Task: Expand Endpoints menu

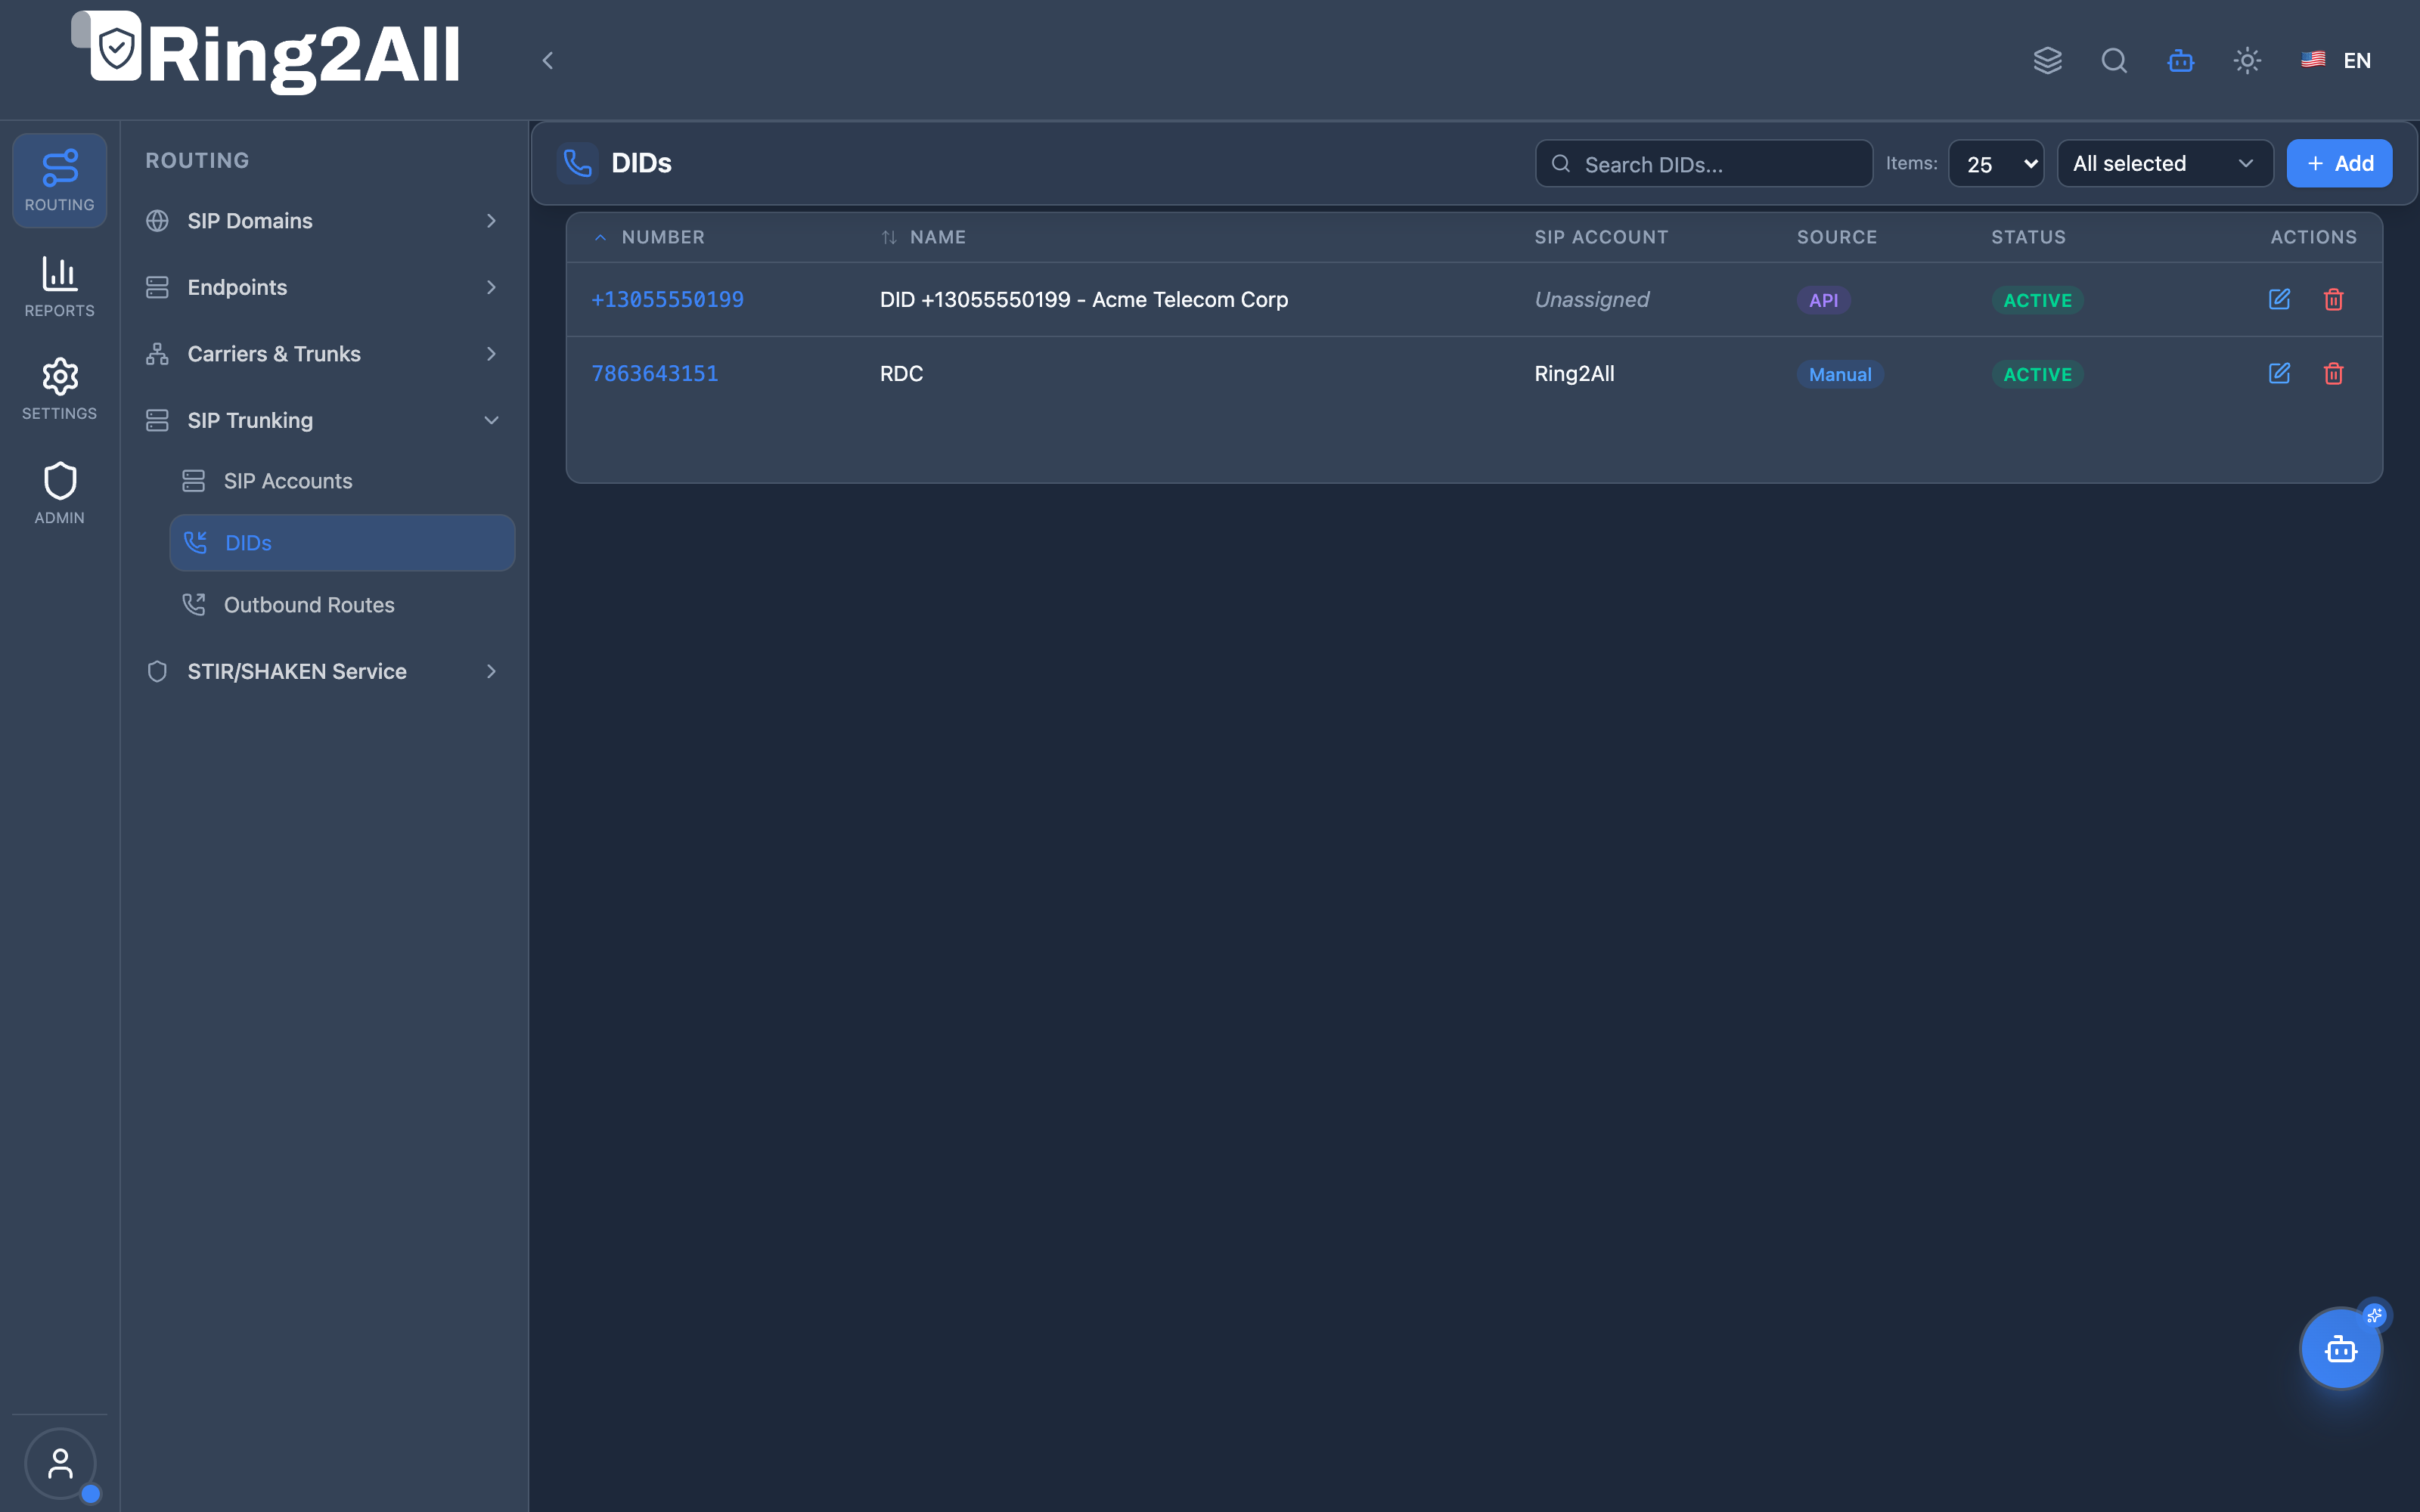Action: [x=323, y=287]
